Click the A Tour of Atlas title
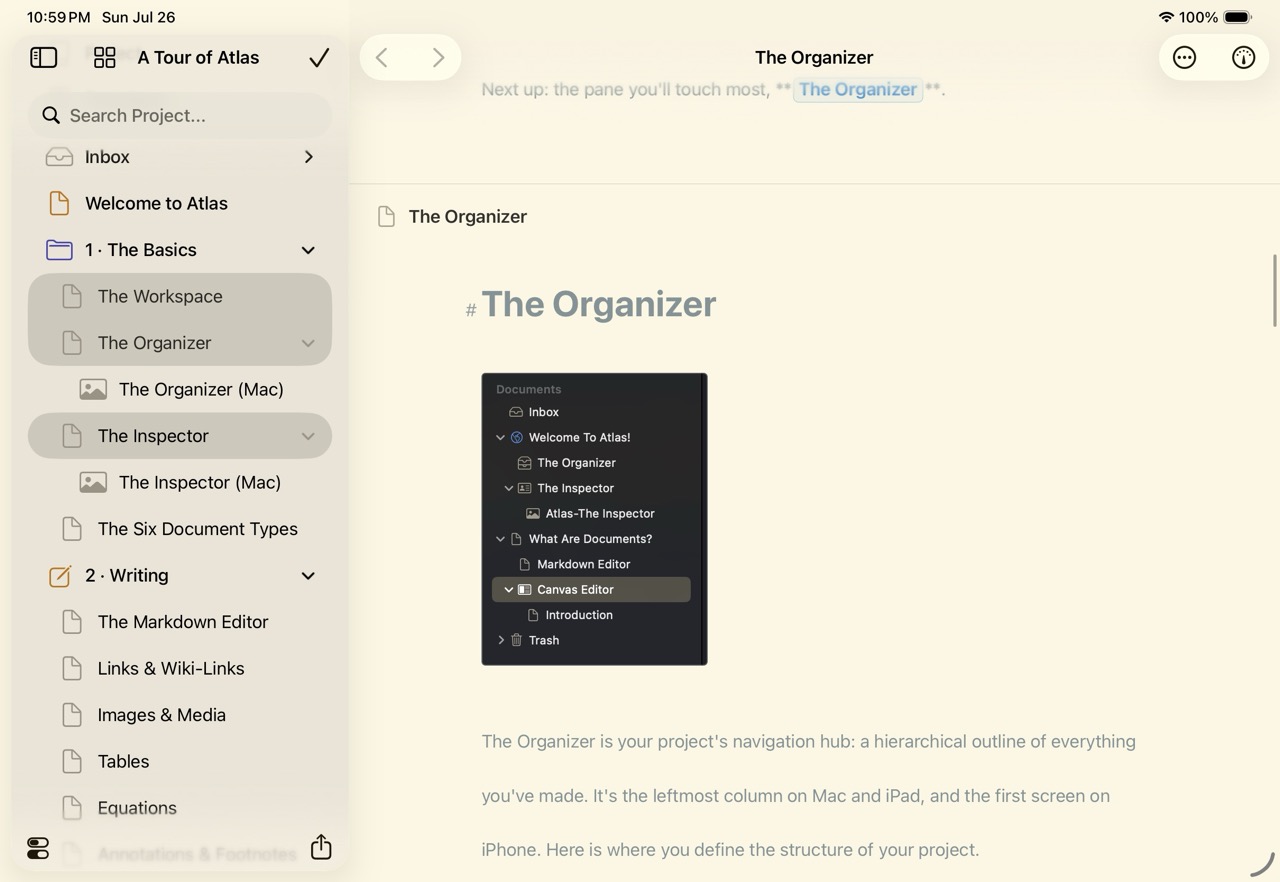 pyautogui.click(x=198, y=58)
